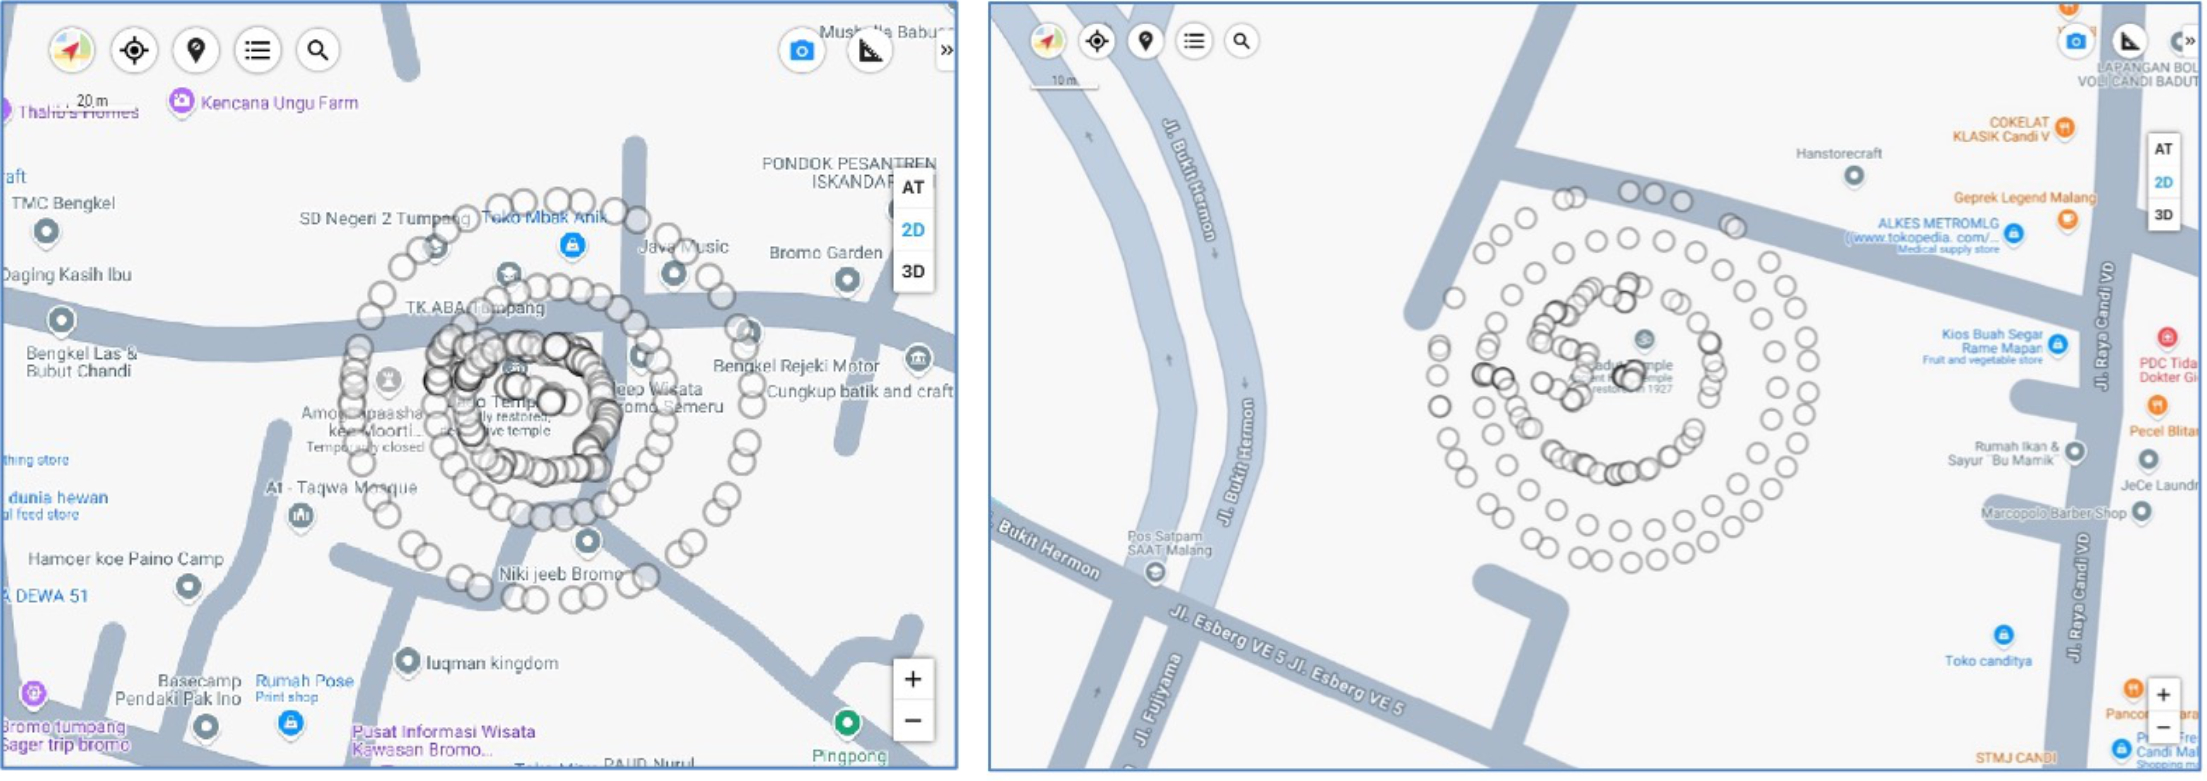2207x781 pixels.
Task: Switch the left map to AT mode
Action: tap(913, 188)
